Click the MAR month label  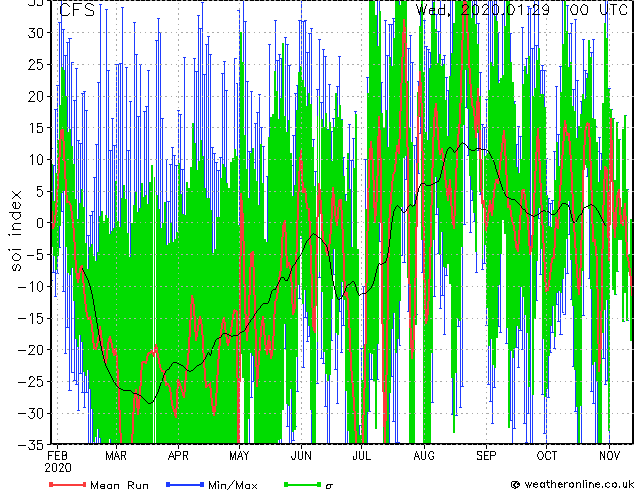point(116,456)
